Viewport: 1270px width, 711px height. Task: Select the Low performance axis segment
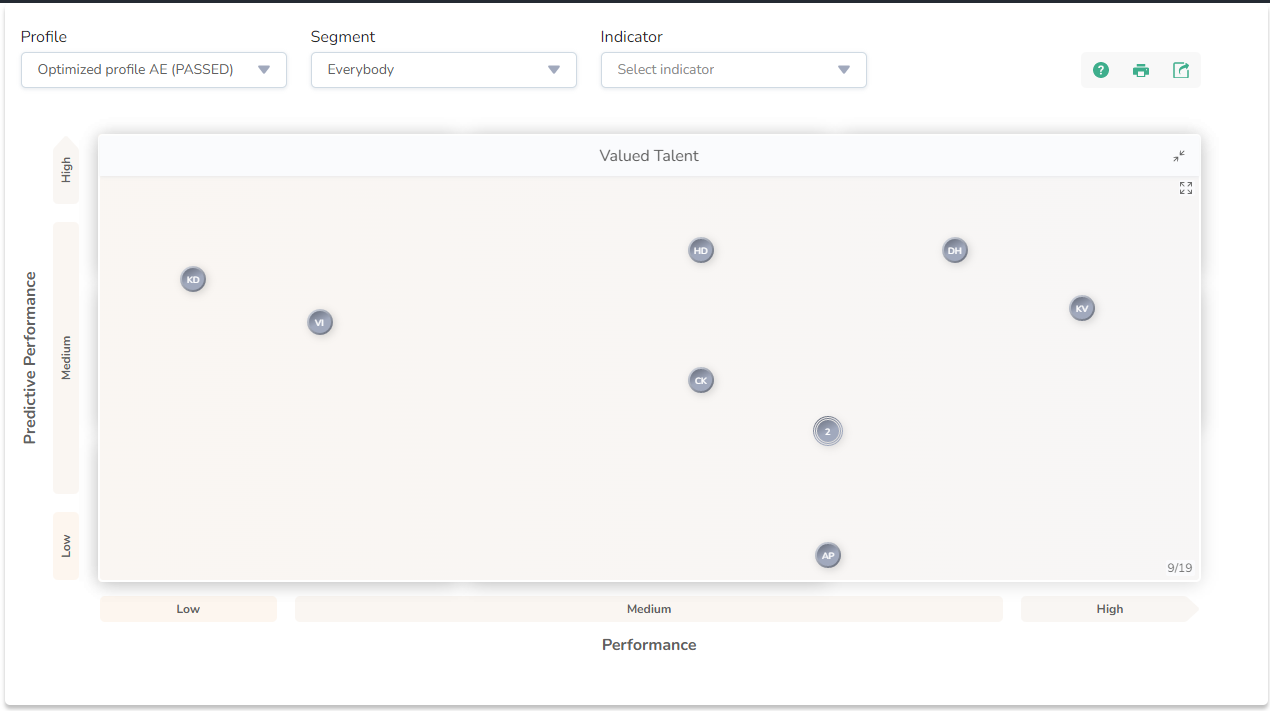click(x=188, y=609)
